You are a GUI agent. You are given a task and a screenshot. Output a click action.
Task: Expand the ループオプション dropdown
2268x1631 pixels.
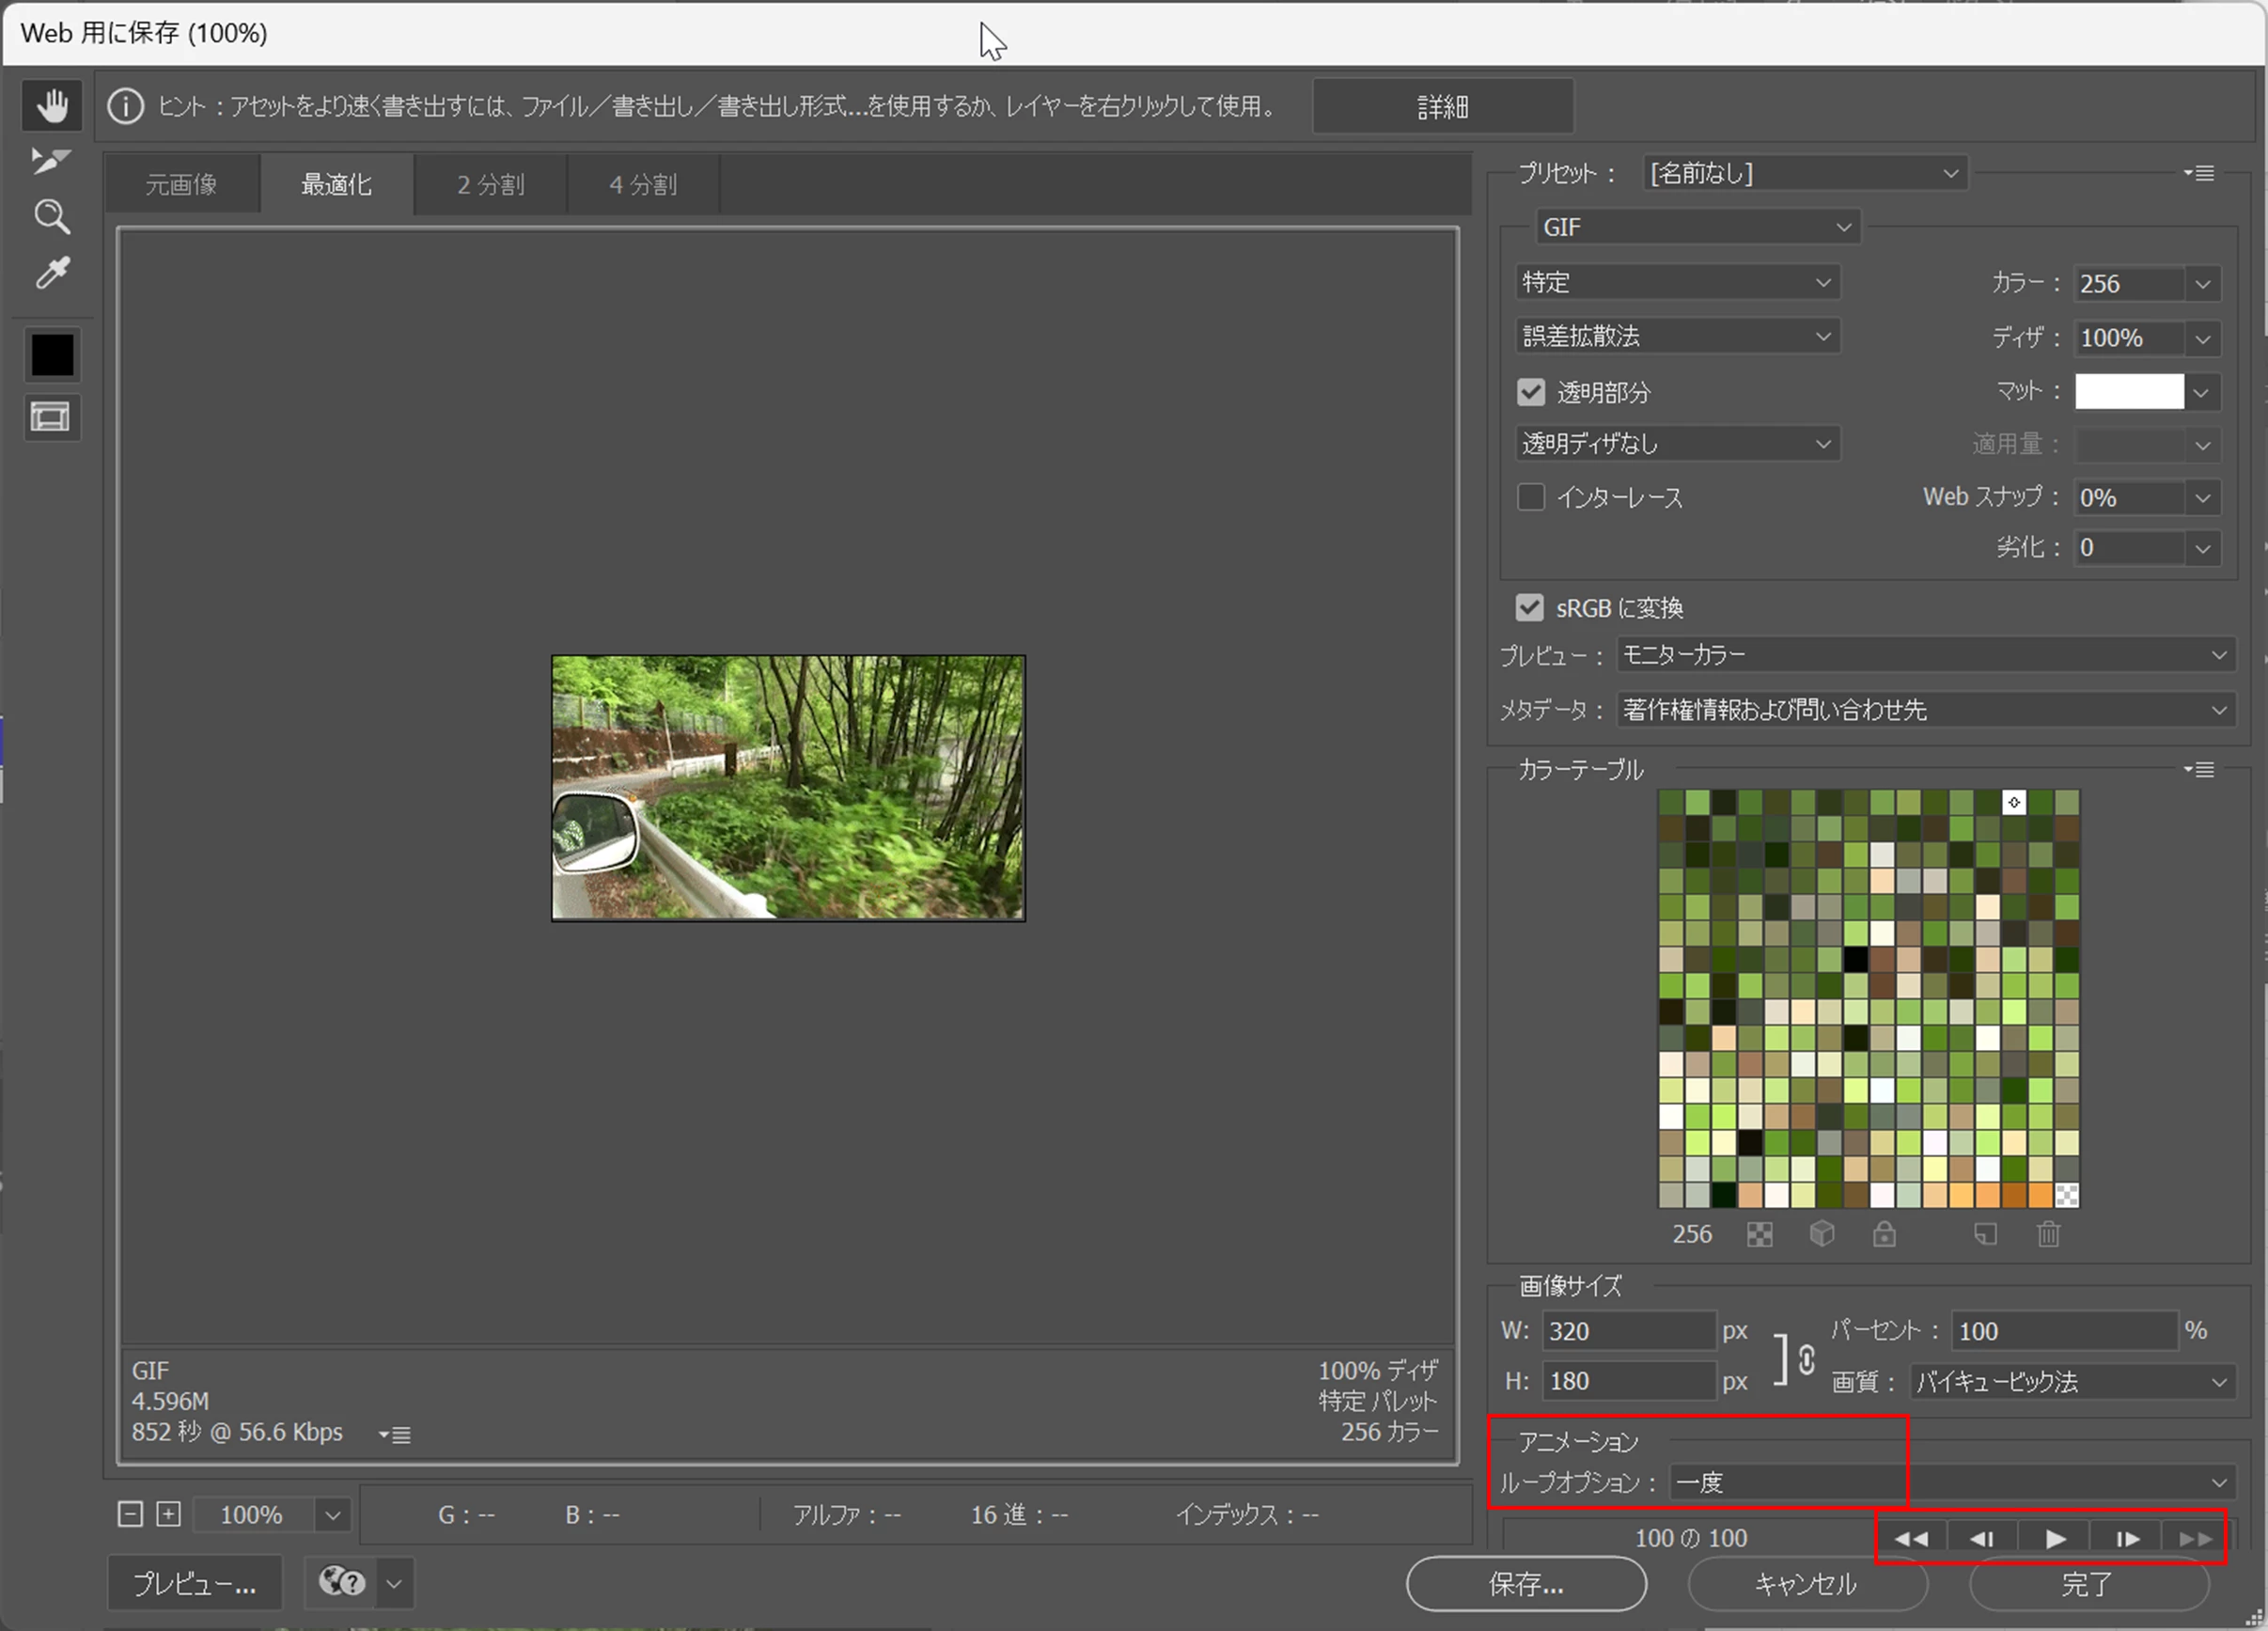(x=1950, y=1482)
